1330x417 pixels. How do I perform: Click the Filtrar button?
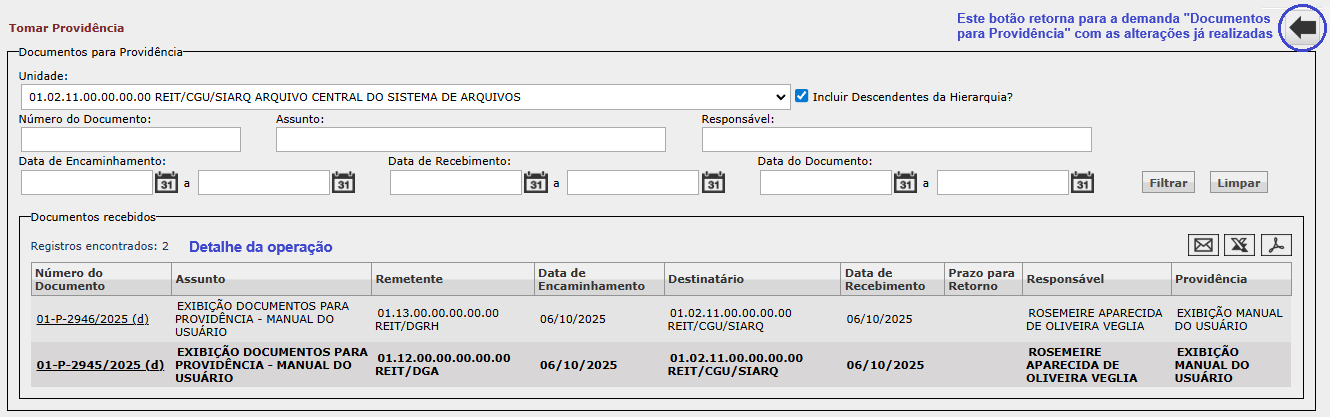1167,183
